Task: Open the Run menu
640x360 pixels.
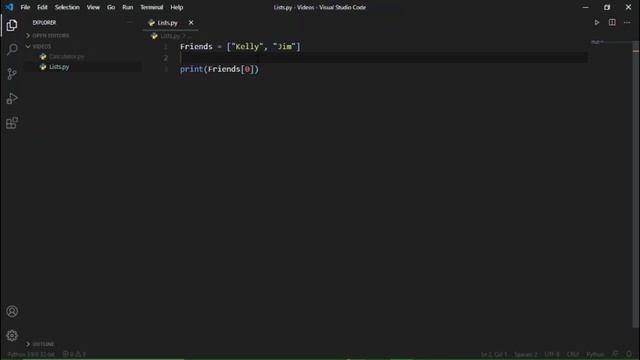Action: tap(127, 7)
